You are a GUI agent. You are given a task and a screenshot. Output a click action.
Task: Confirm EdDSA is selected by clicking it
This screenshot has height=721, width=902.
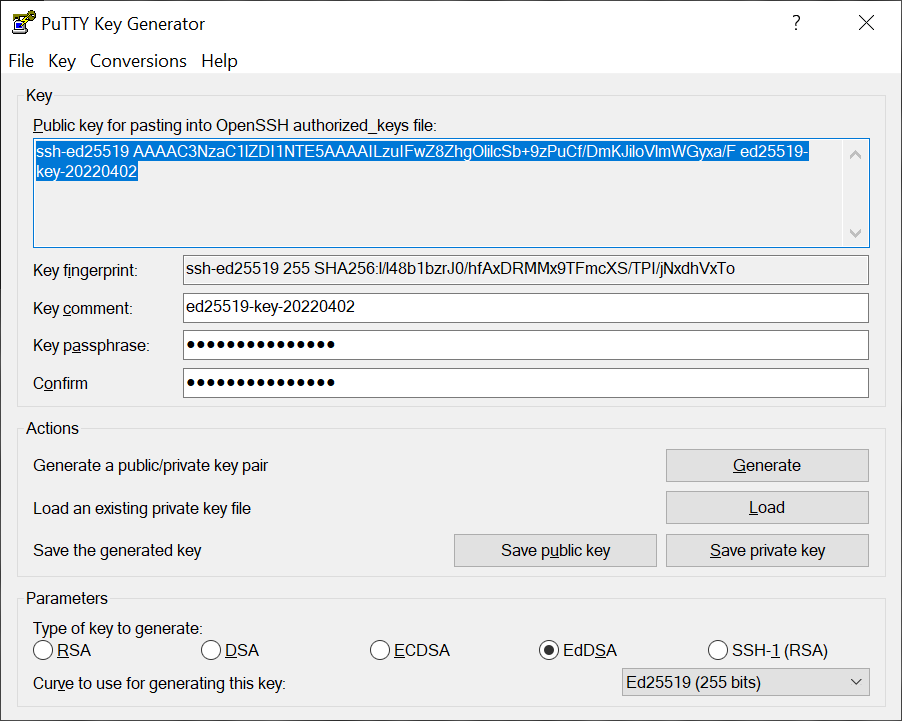click(x=548, y=650)
